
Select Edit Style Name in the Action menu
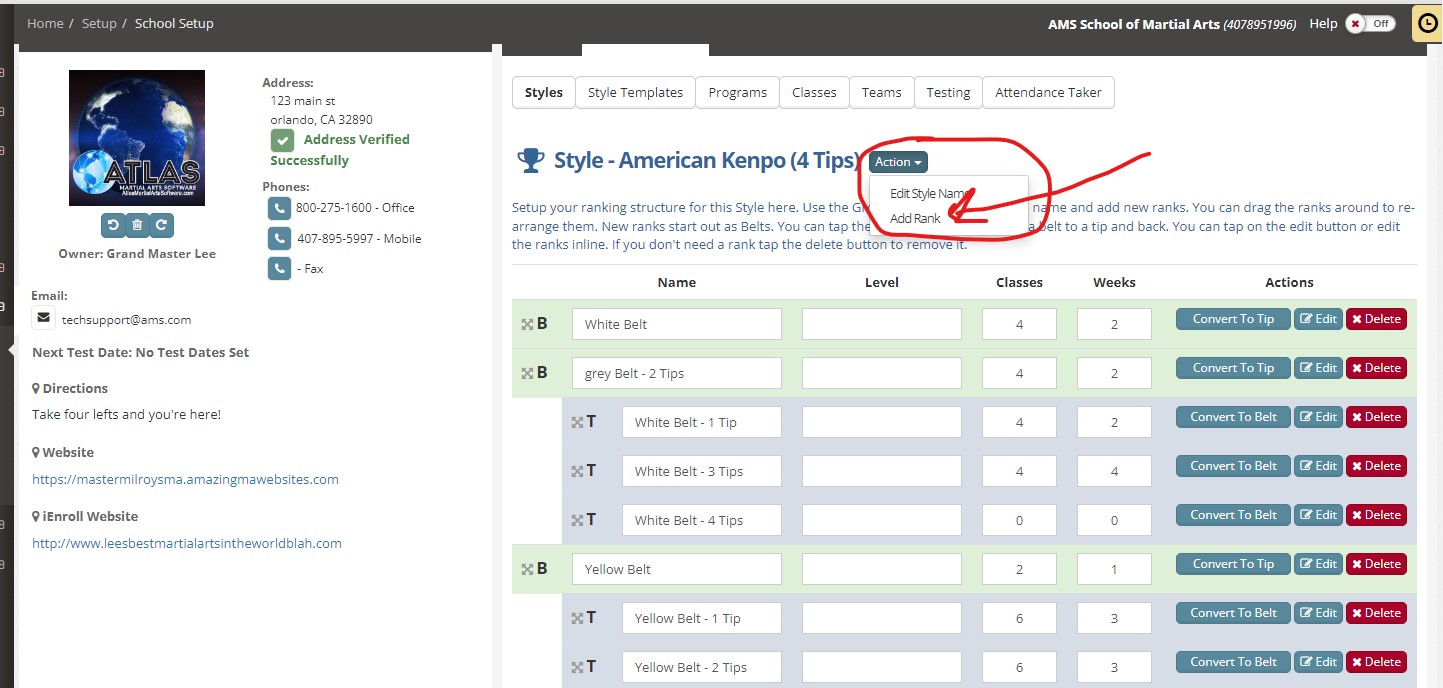pyautogui.click(x=929, y=193)
